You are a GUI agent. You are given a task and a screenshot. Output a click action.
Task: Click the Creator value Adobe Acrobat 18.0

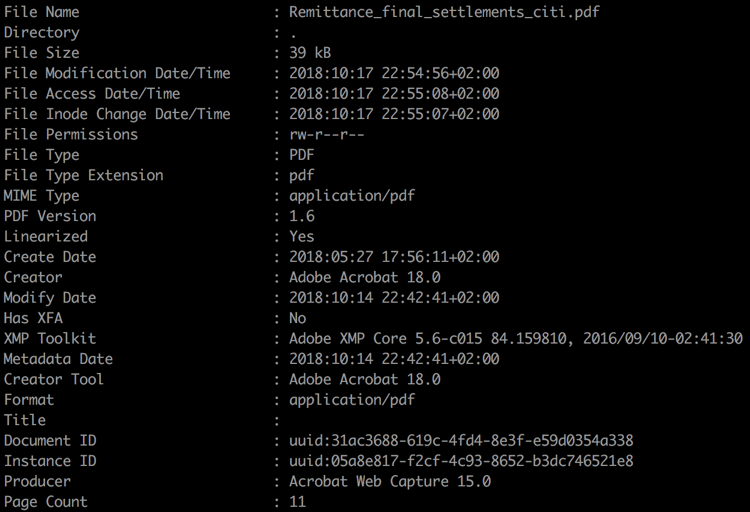click(364, 277)
